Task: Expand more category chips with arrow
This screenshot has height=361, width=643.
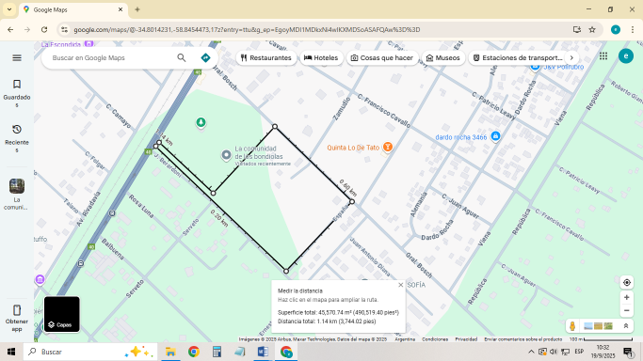Action: (x=572, y=58)
